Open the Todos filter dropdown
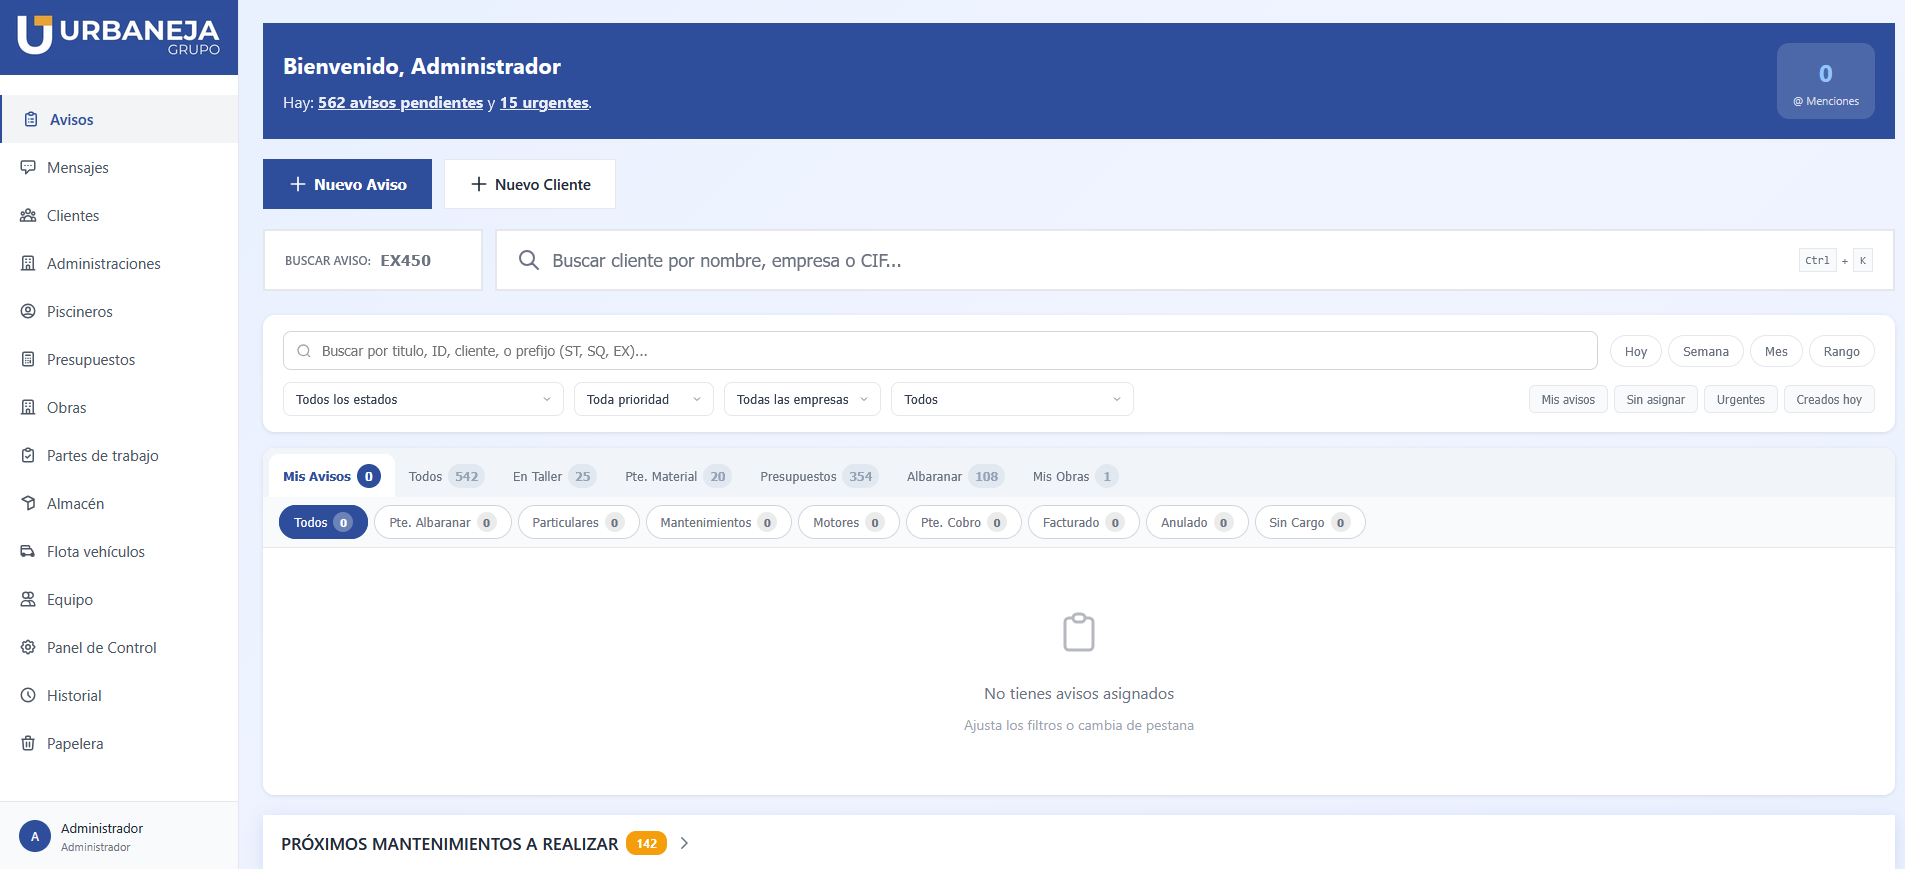Image resolution: width=1905 pixels, height=869 pixels. tap(1012, 399)
